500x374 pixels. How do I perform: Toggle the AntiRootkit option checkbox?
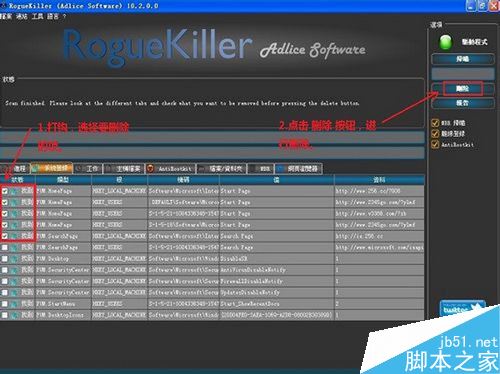coord(435,144)
